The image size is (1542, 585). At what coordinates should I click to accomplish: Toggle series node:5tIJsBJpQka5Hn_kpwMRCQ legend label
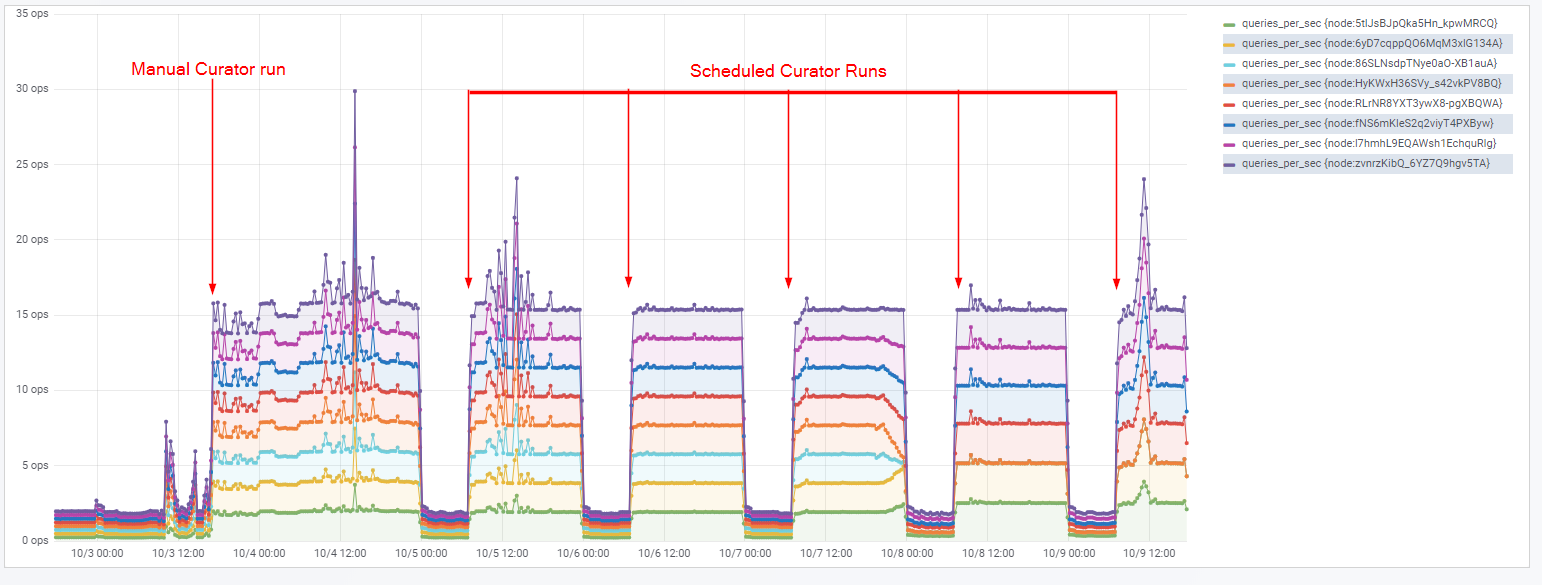(1370, 23)
